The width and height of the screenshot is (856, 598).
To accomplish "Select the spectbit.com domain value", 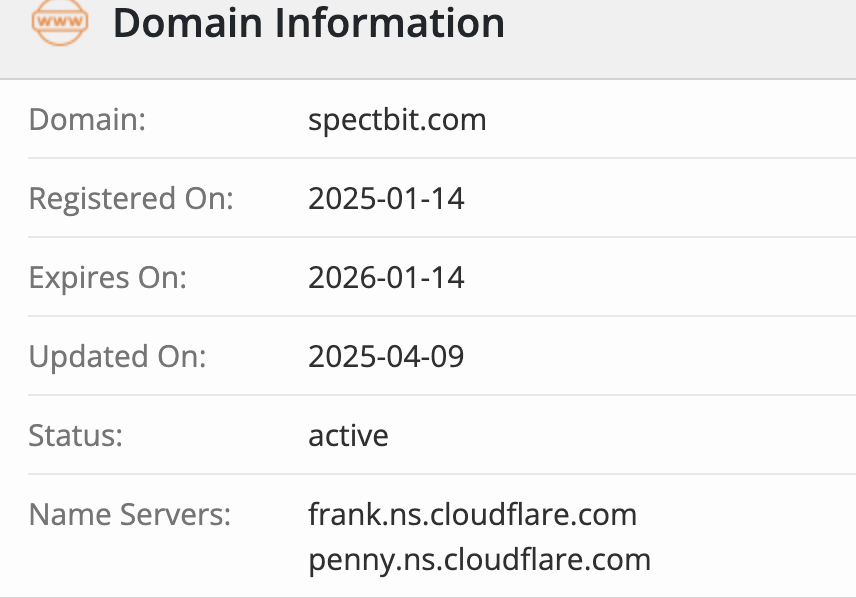I will click(x=397, y=120).
